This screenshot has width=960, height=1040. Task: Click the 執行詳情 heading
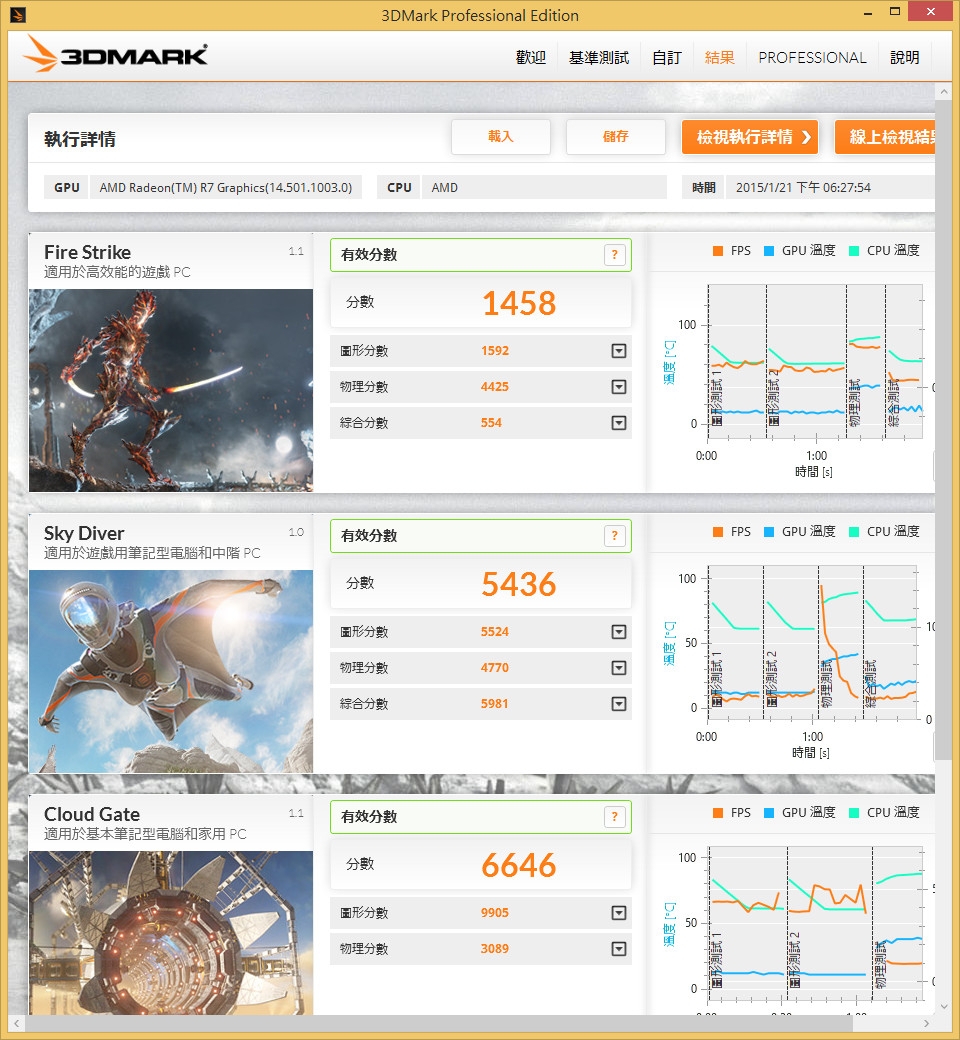click(80, 139)
